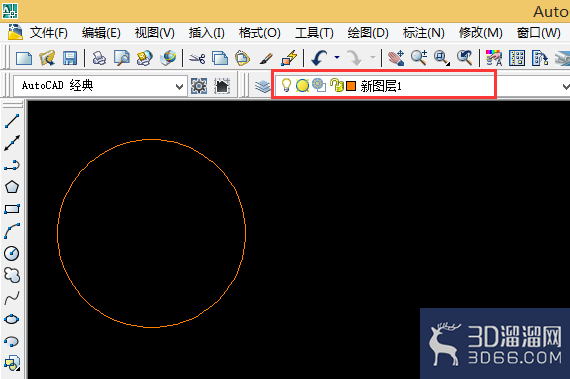Click the Zoom Window icon
This screenshot has height=379, width=570.
[x=442, y=58]
